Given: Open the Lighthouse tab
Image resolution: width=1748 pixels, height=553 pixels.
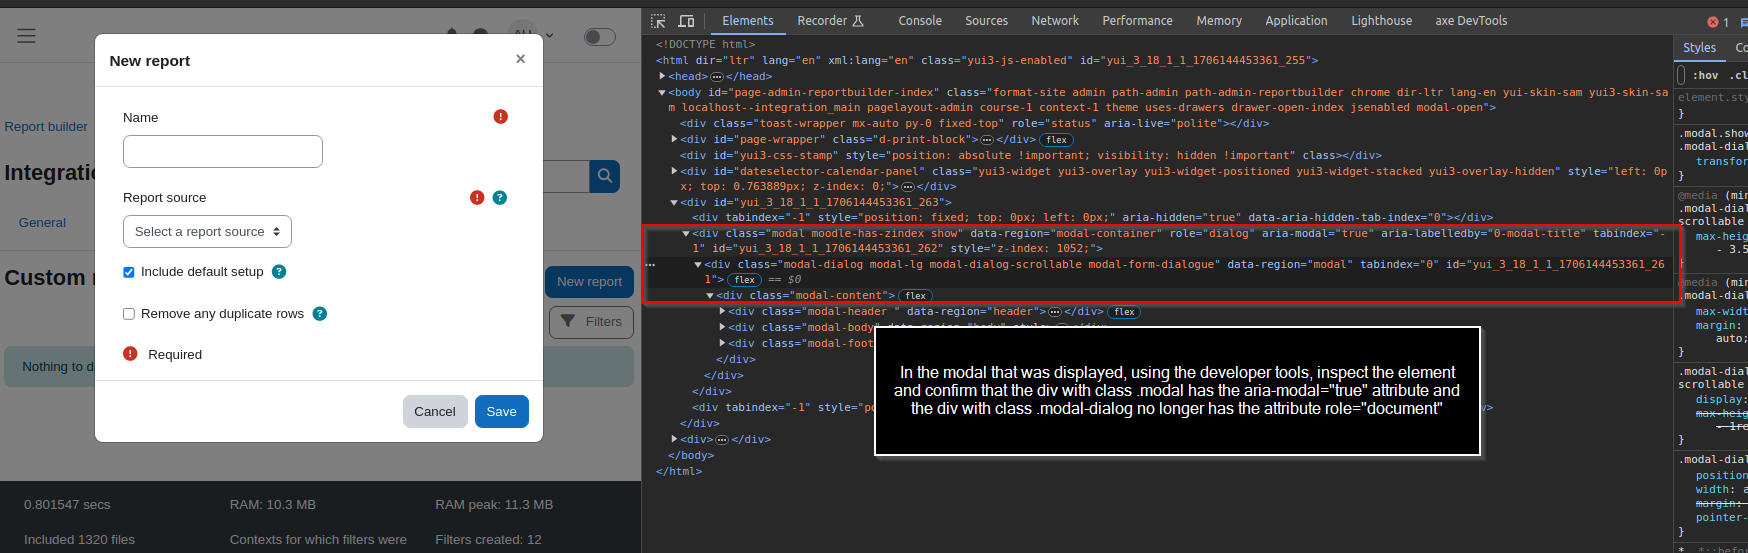Looking at the screenshot, I should click(x=1382, y=20).
